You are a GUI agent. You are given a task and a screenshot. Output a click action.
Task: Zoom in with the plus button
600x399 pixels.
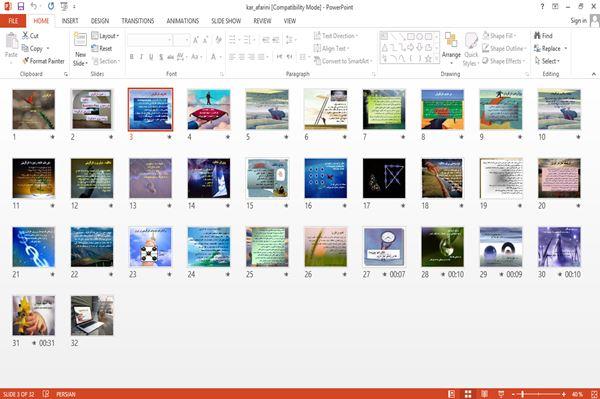(564, 394)
